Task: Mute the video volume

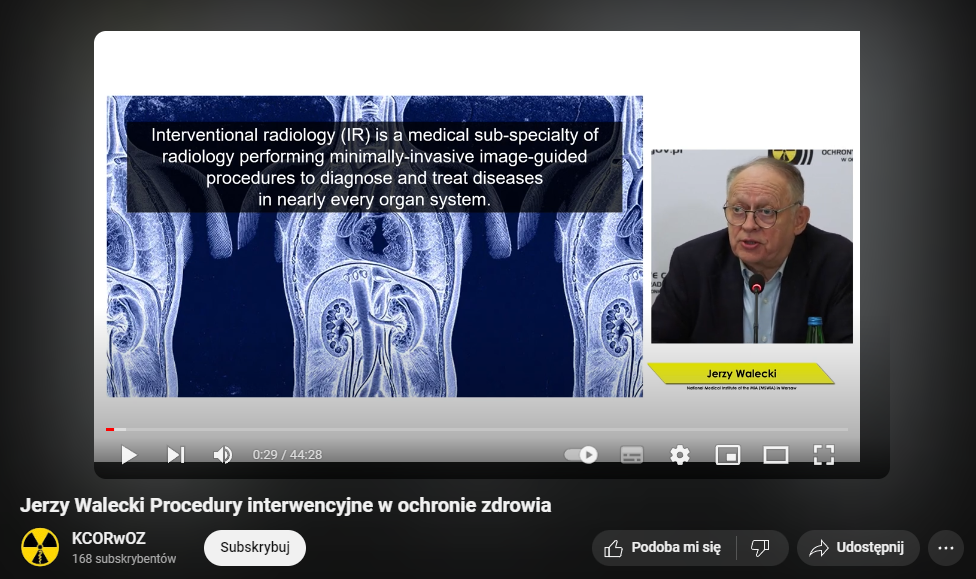Action: click(x=223, y=455)
